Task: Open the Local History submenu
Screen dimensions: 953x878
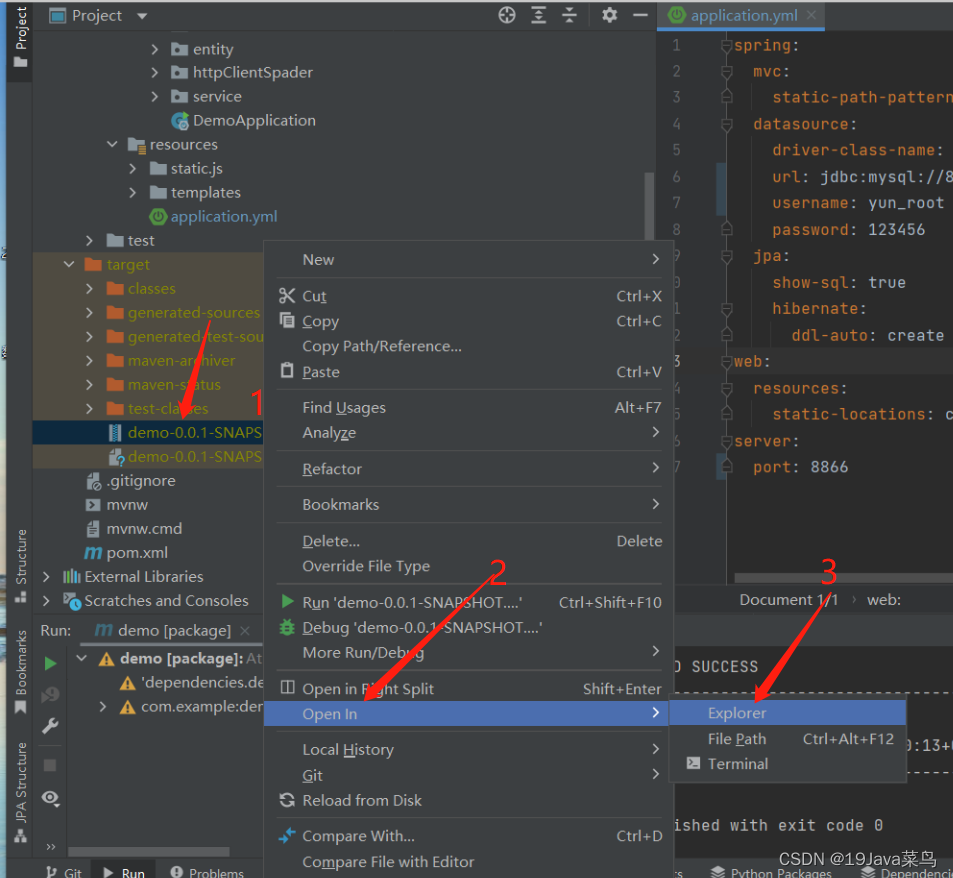Action: [x=469, y=750]
